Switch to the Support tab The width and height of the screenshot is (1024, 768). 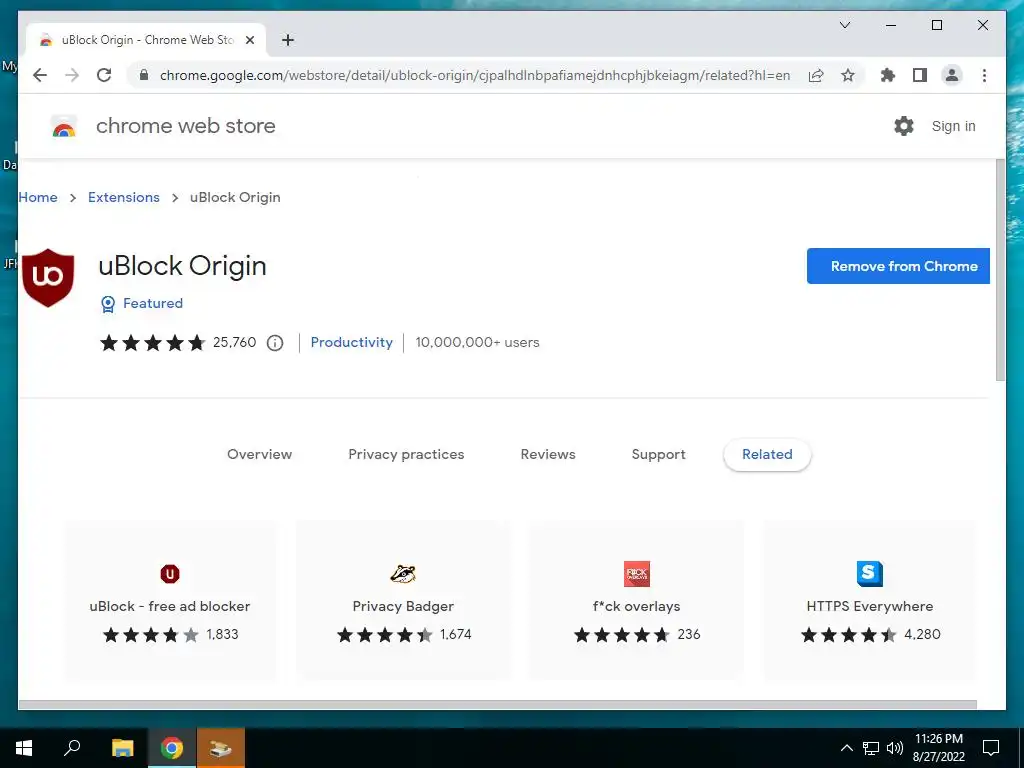(x=658, y=455)
